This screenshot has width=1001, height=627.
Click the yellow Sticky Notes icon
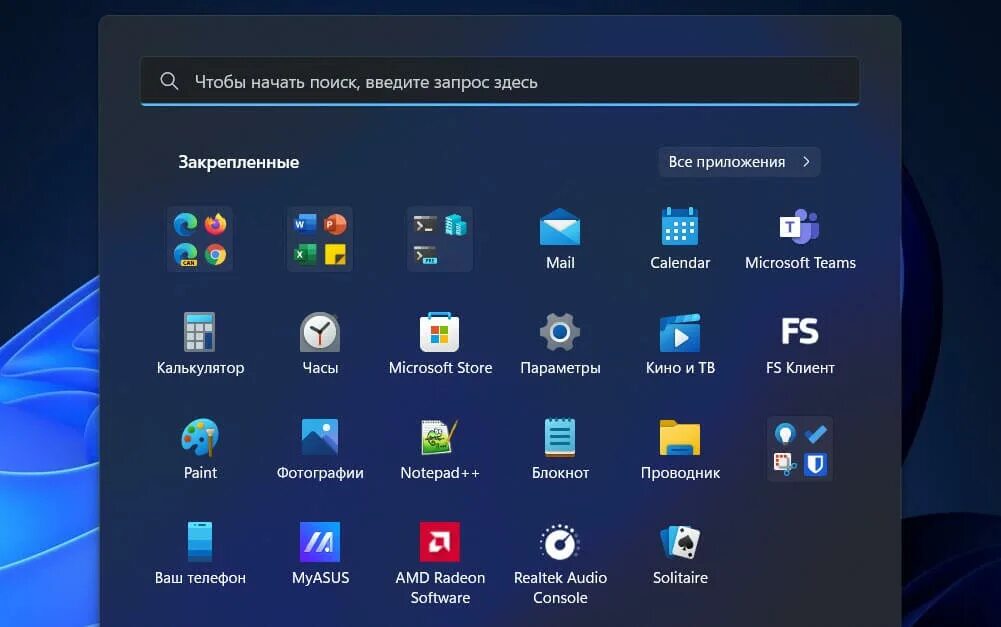point(335,255)
